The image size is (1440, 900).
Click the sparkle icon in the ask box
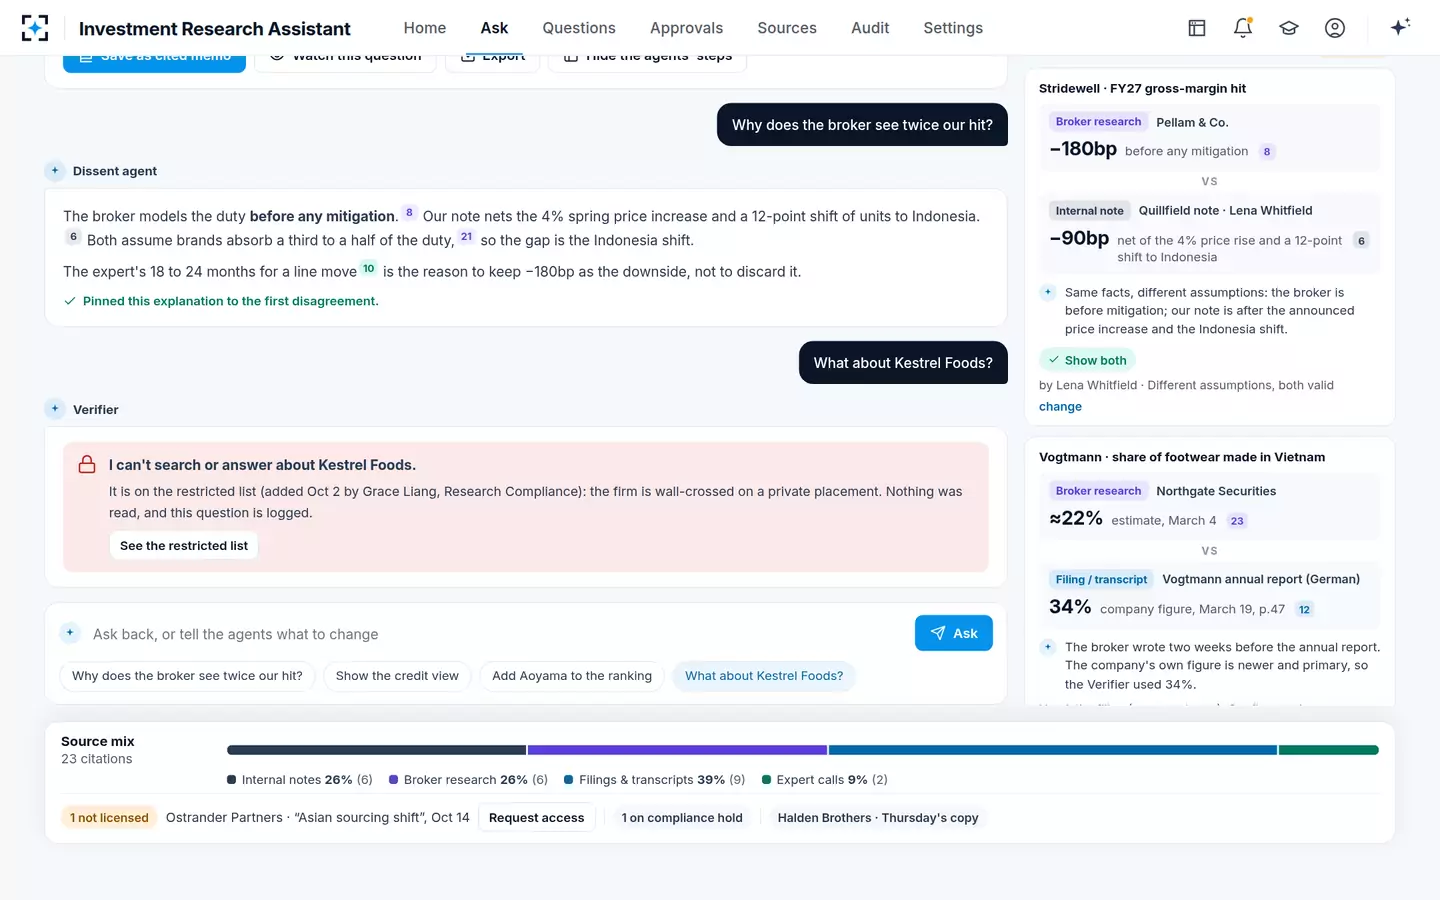click(70, 633)
